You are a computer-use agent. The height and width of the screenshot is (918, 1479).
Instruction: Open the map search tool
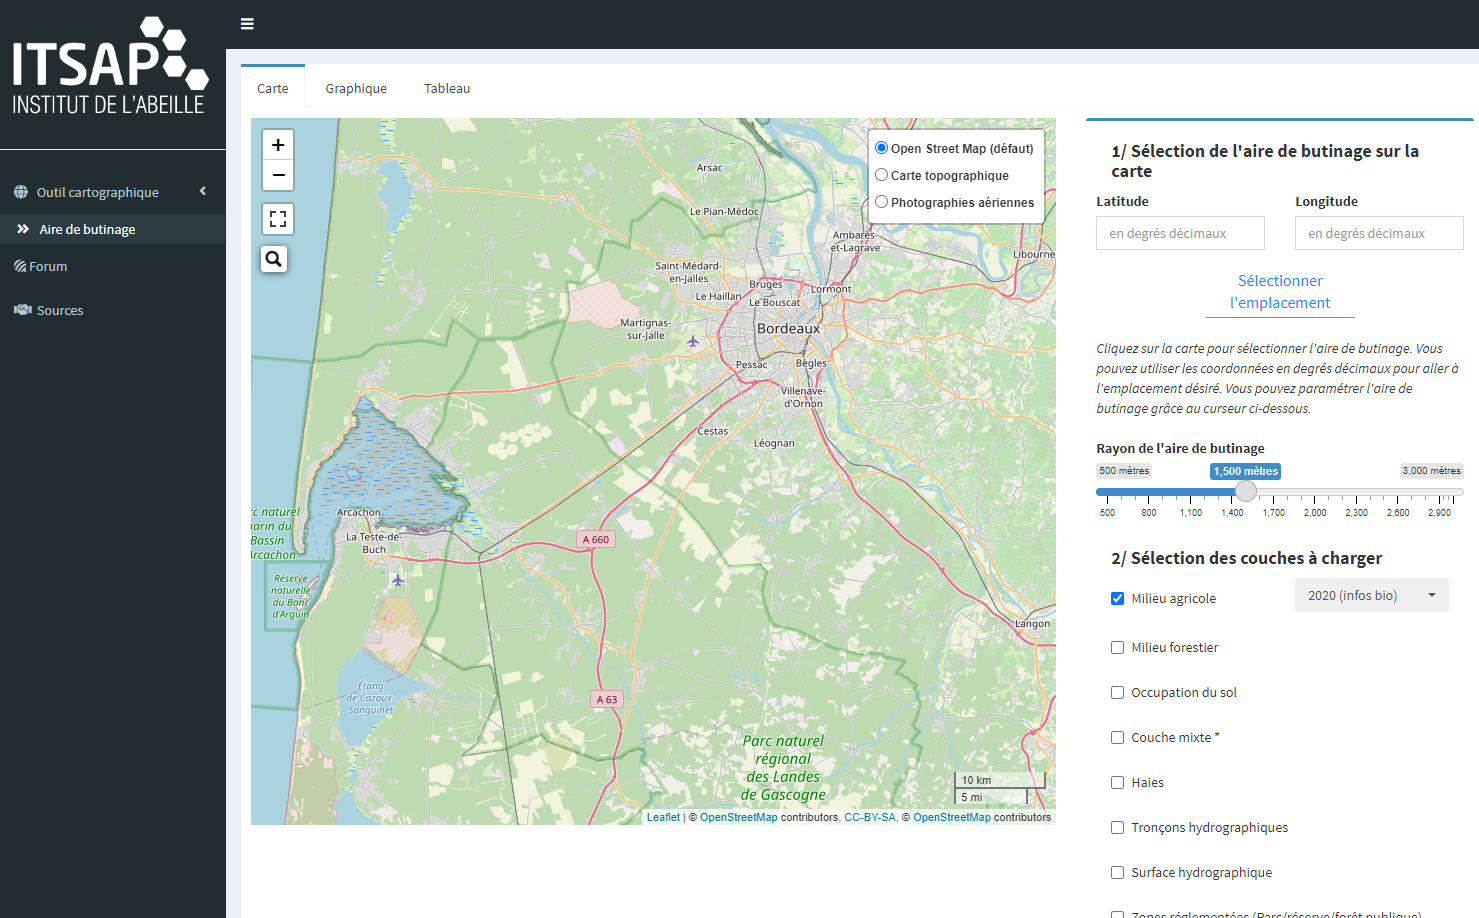tap(274, 259)
